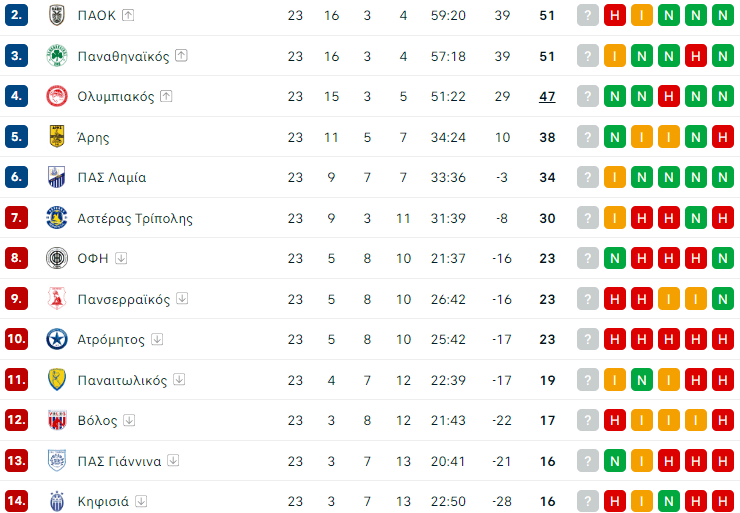Click the Παναθηναϊκός green clover logo

point(57,56)
